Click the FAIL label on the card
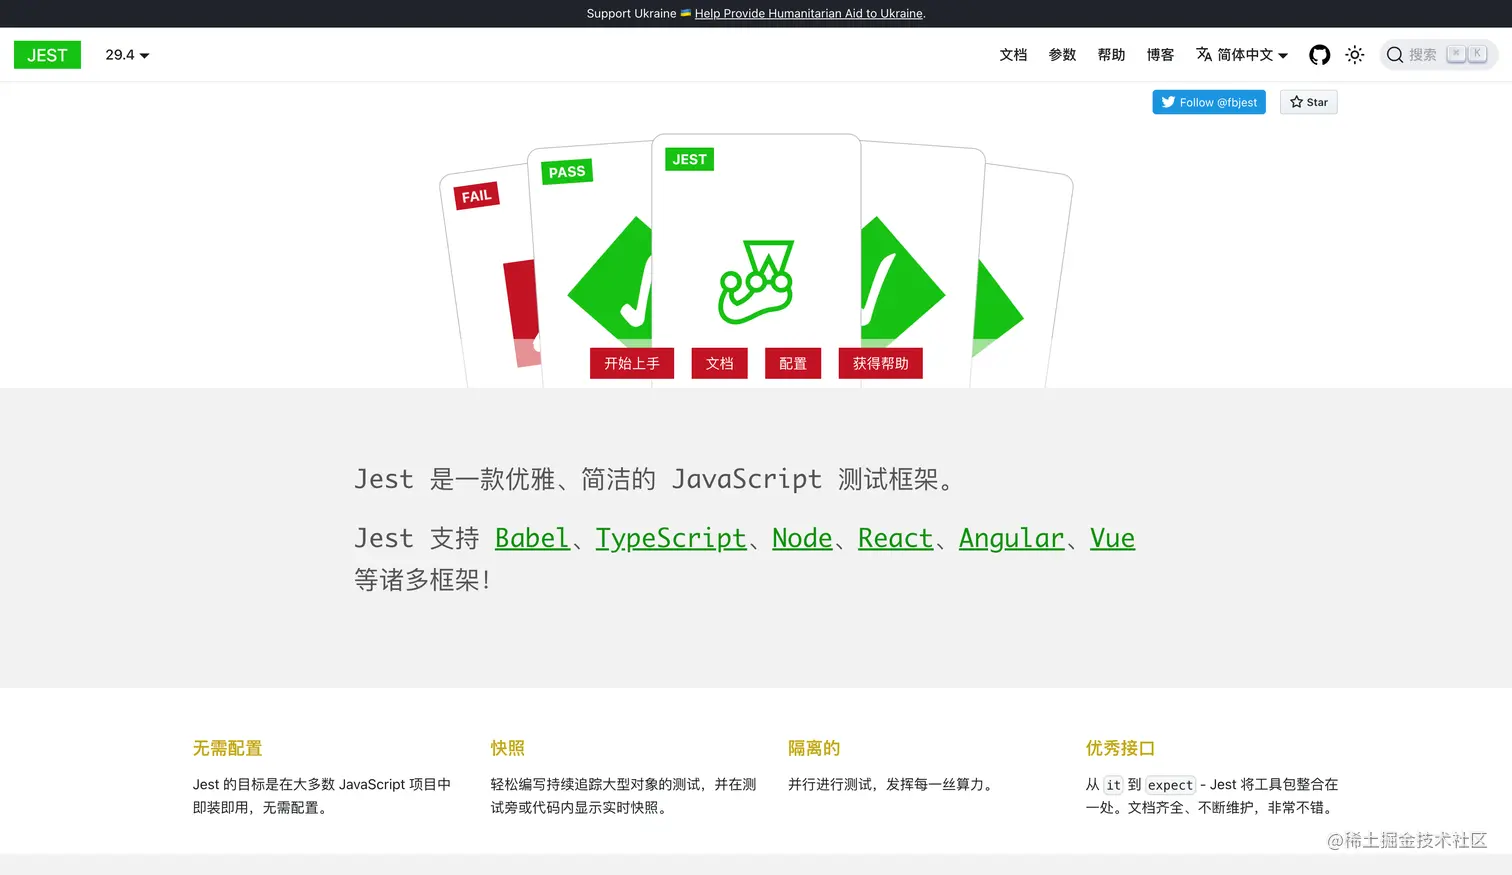1512x875 pixels. [x=476, y=195]
